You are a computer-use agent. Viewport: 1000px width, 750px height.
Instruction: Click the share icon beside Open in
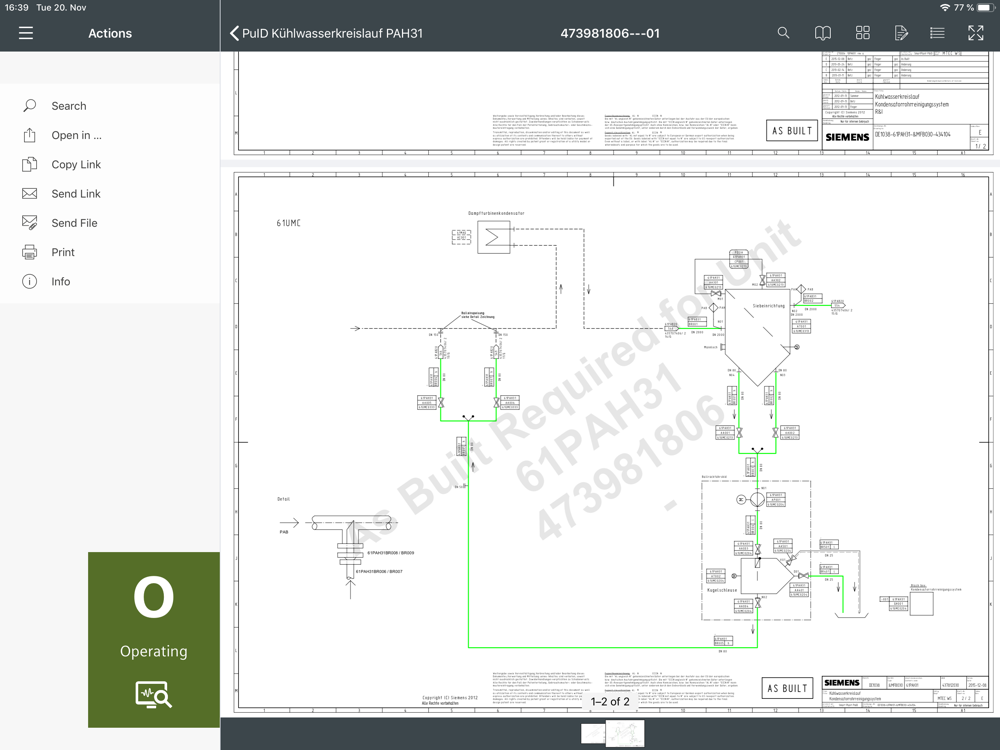tap(29, 135)
